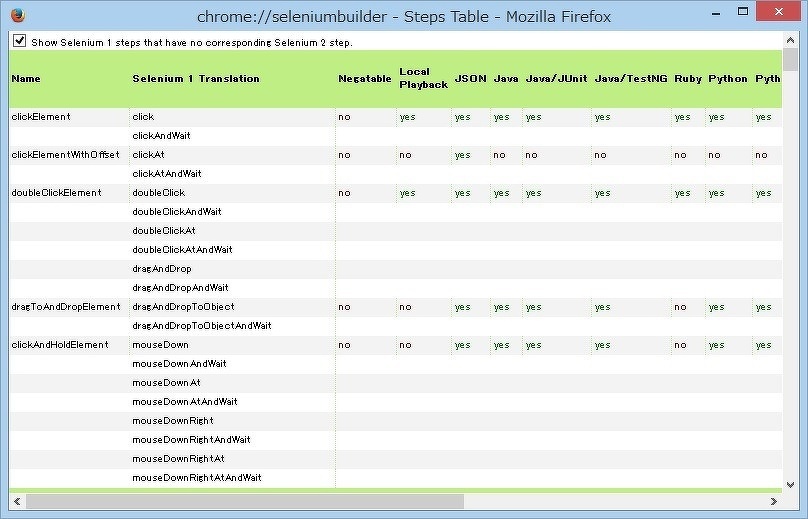Click the vertical scrollbar down arrow
Image resolution: width=808 pixels, height=519 pixels.
[790, 484]
